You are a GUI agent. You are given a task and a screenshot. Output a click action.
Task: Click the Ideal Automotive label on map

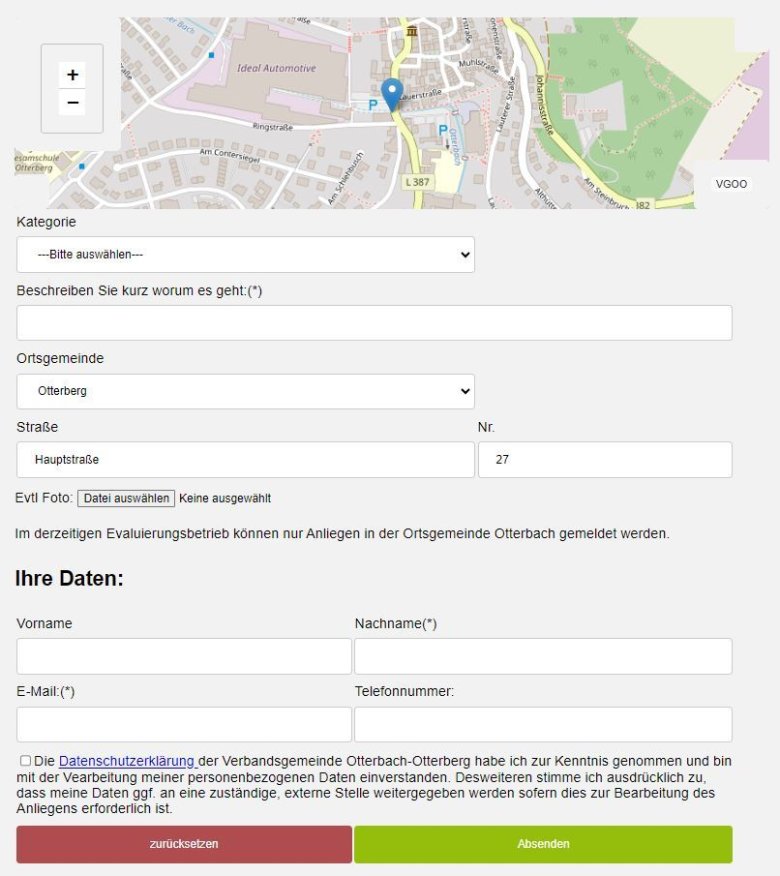click(277, 68)
